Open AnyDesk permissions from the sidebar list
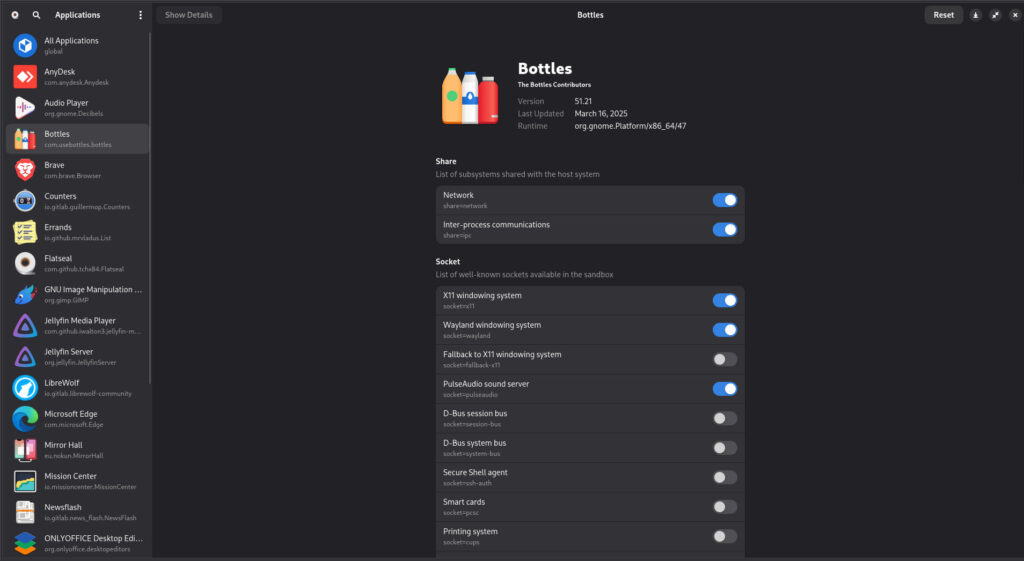 77,77
